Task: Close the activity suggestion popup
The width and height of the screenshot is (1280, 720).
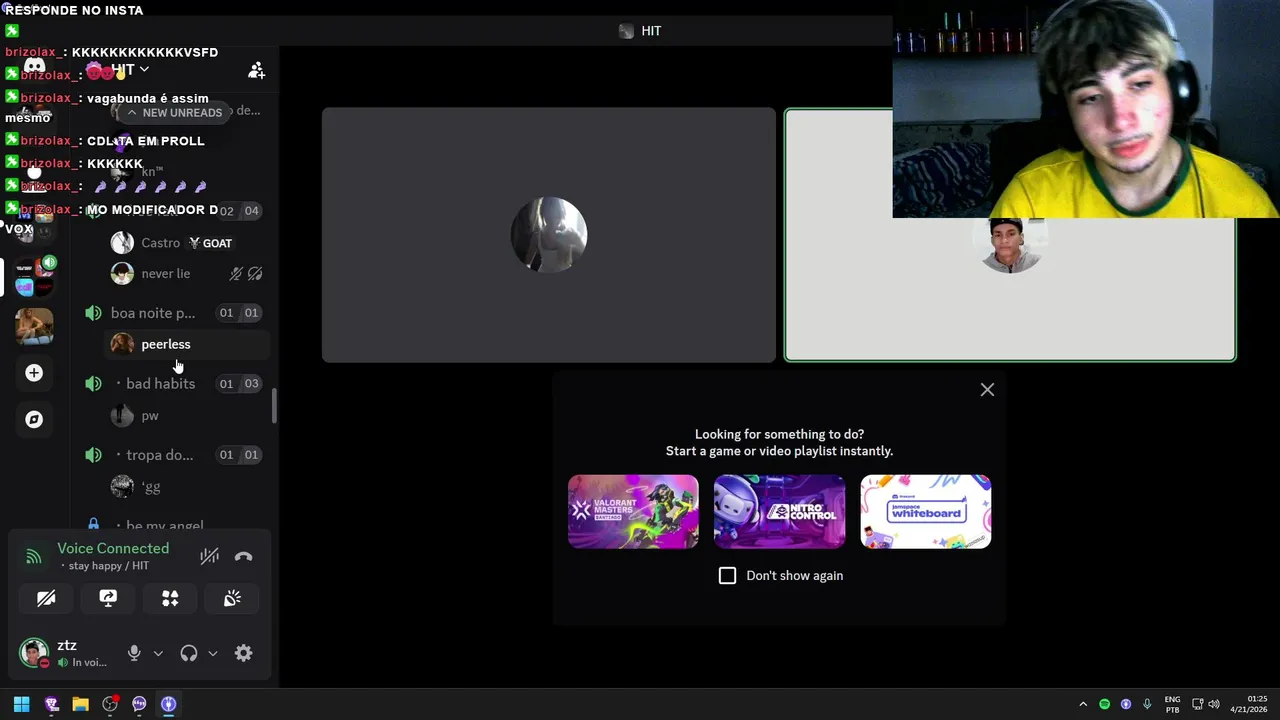Action: (x=987, y=390)
